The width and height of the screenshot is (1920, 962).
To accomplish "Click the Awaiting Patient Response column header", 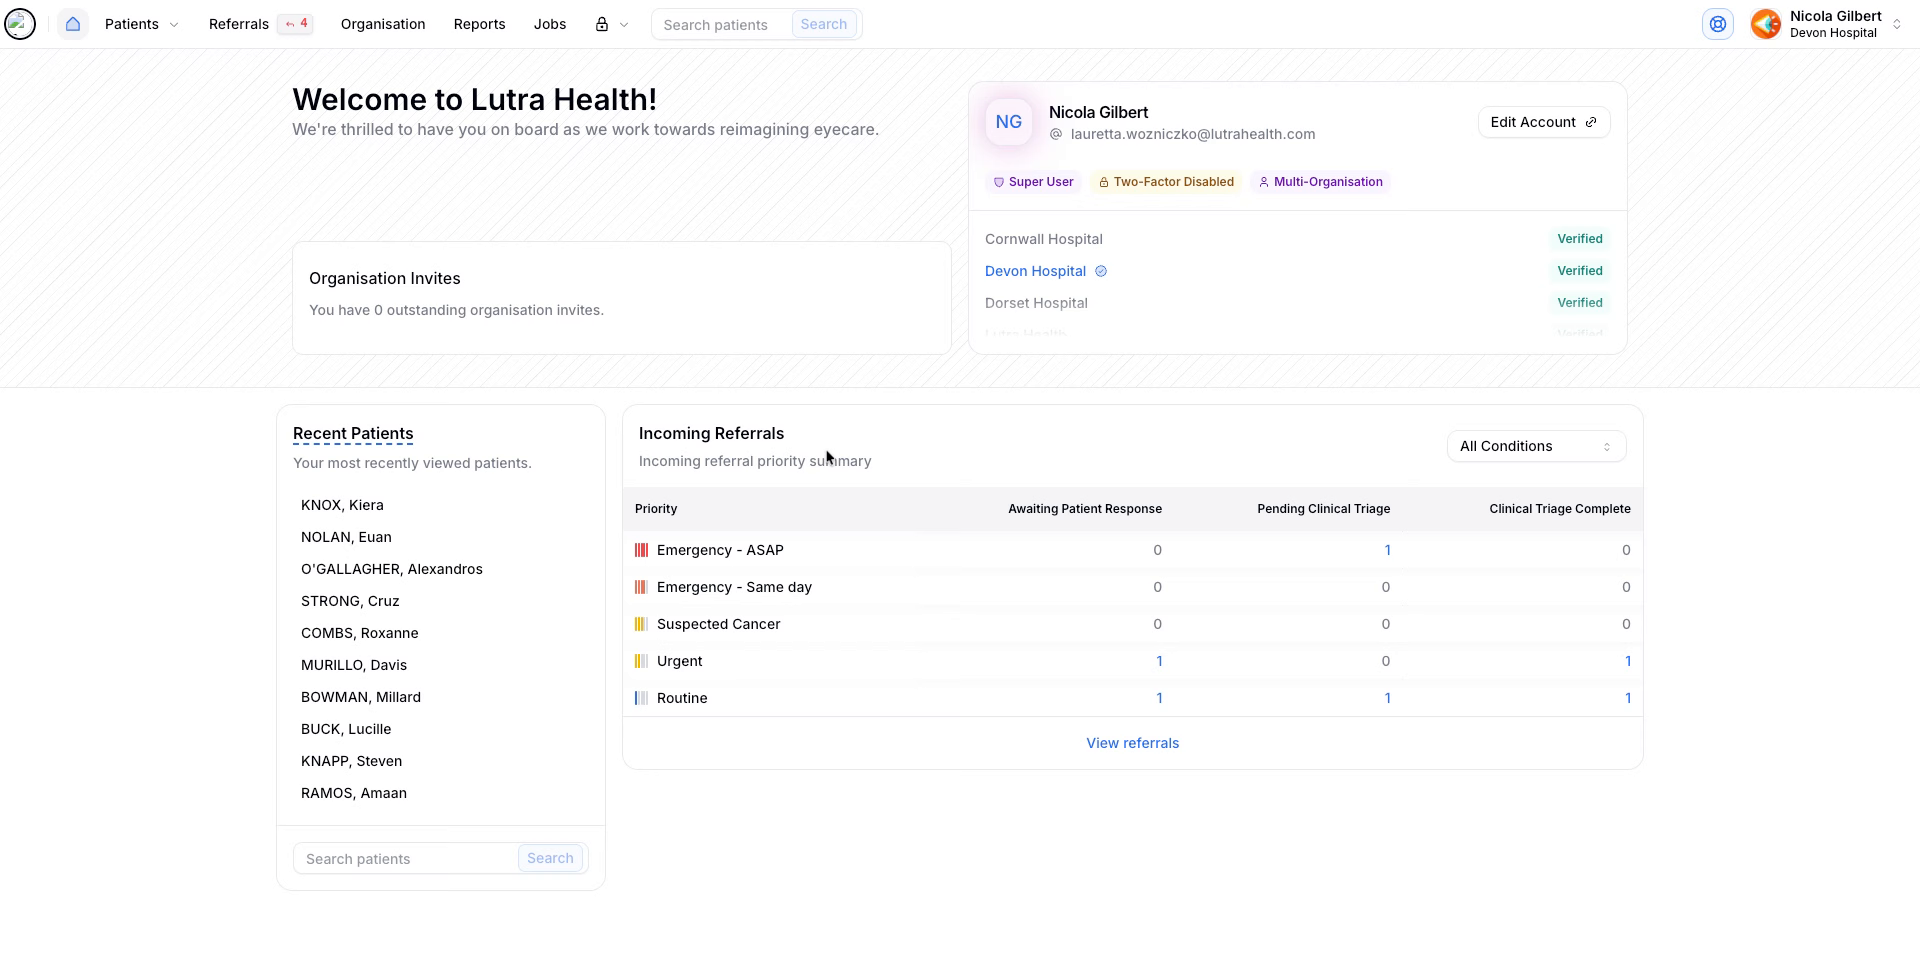I will (x=1085, y=509).
